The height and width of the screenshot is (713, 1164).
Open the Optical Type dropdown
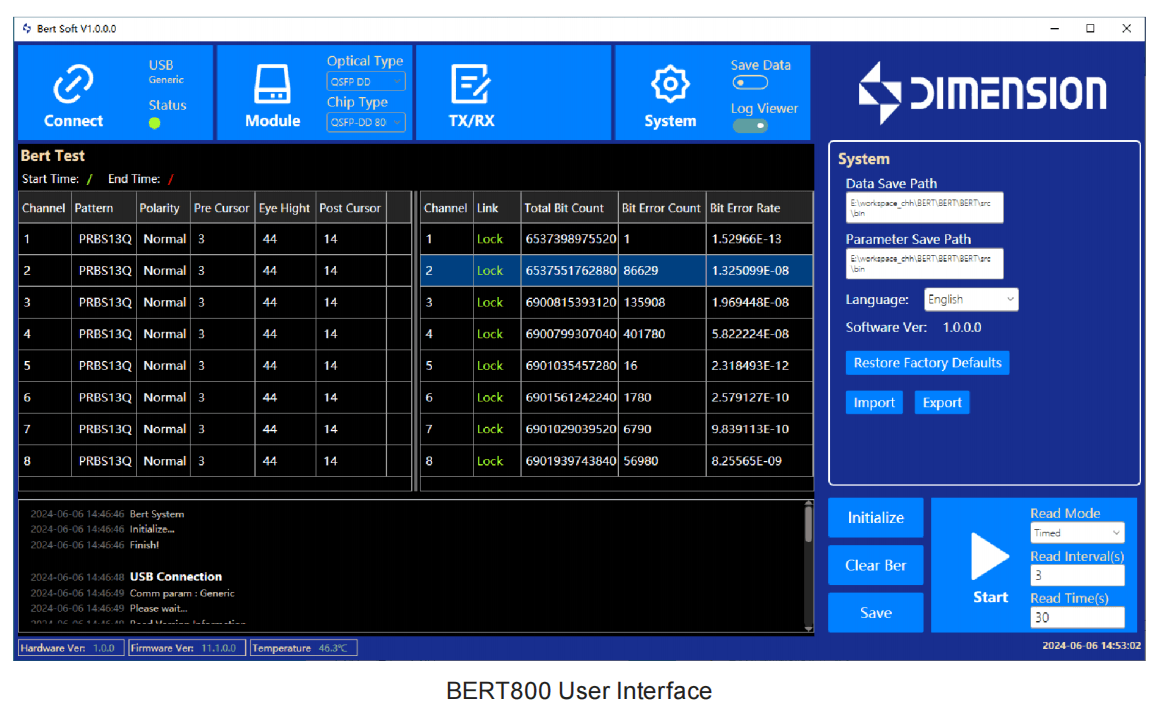point(365,81)
